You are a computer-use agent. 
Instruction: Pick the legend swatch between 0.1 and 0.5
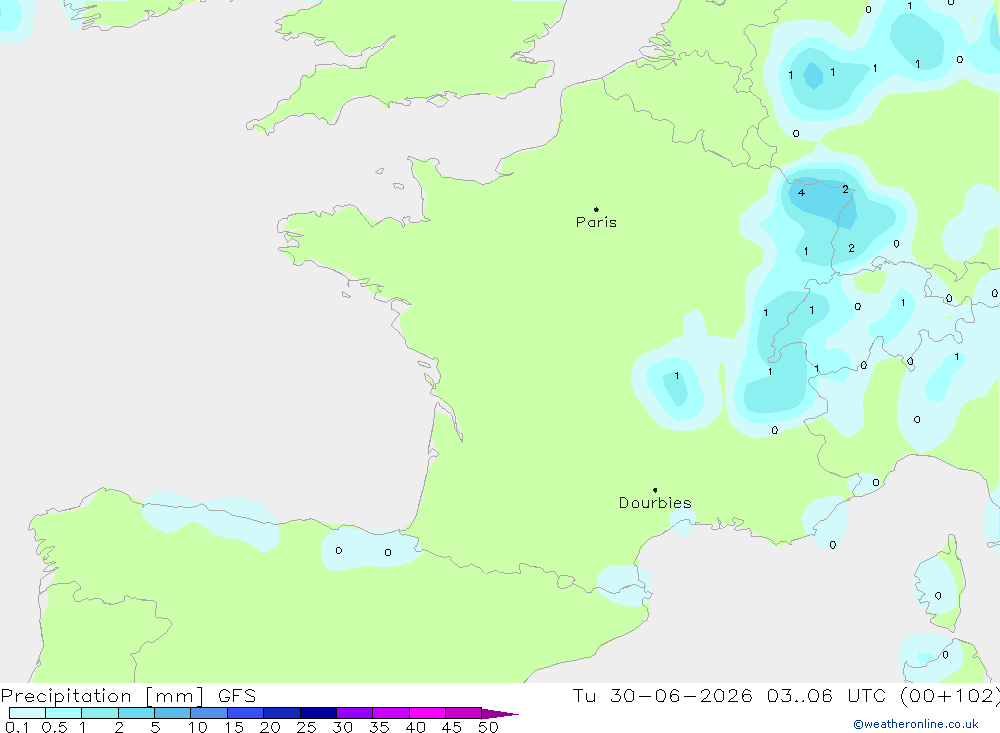(x=27, y=713)
